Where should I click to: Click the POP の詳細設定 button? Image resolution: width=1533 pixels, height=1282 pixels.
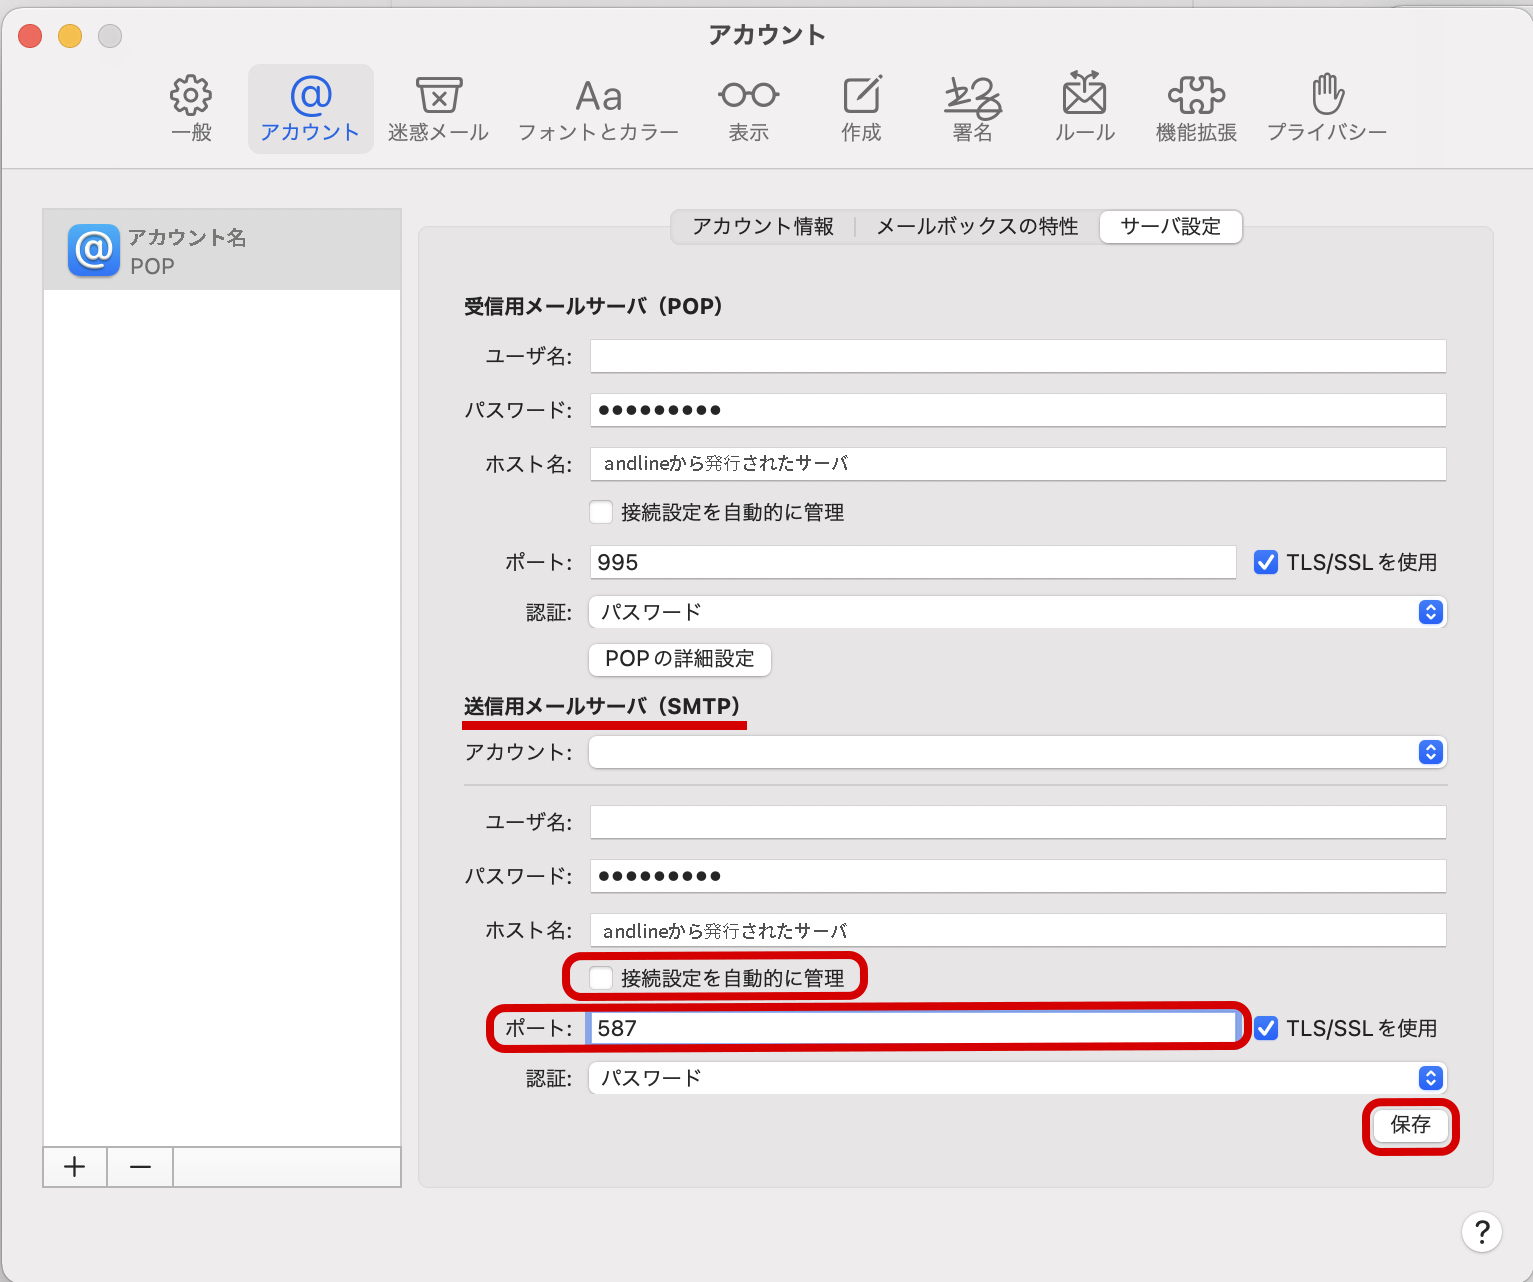[680, 659]
